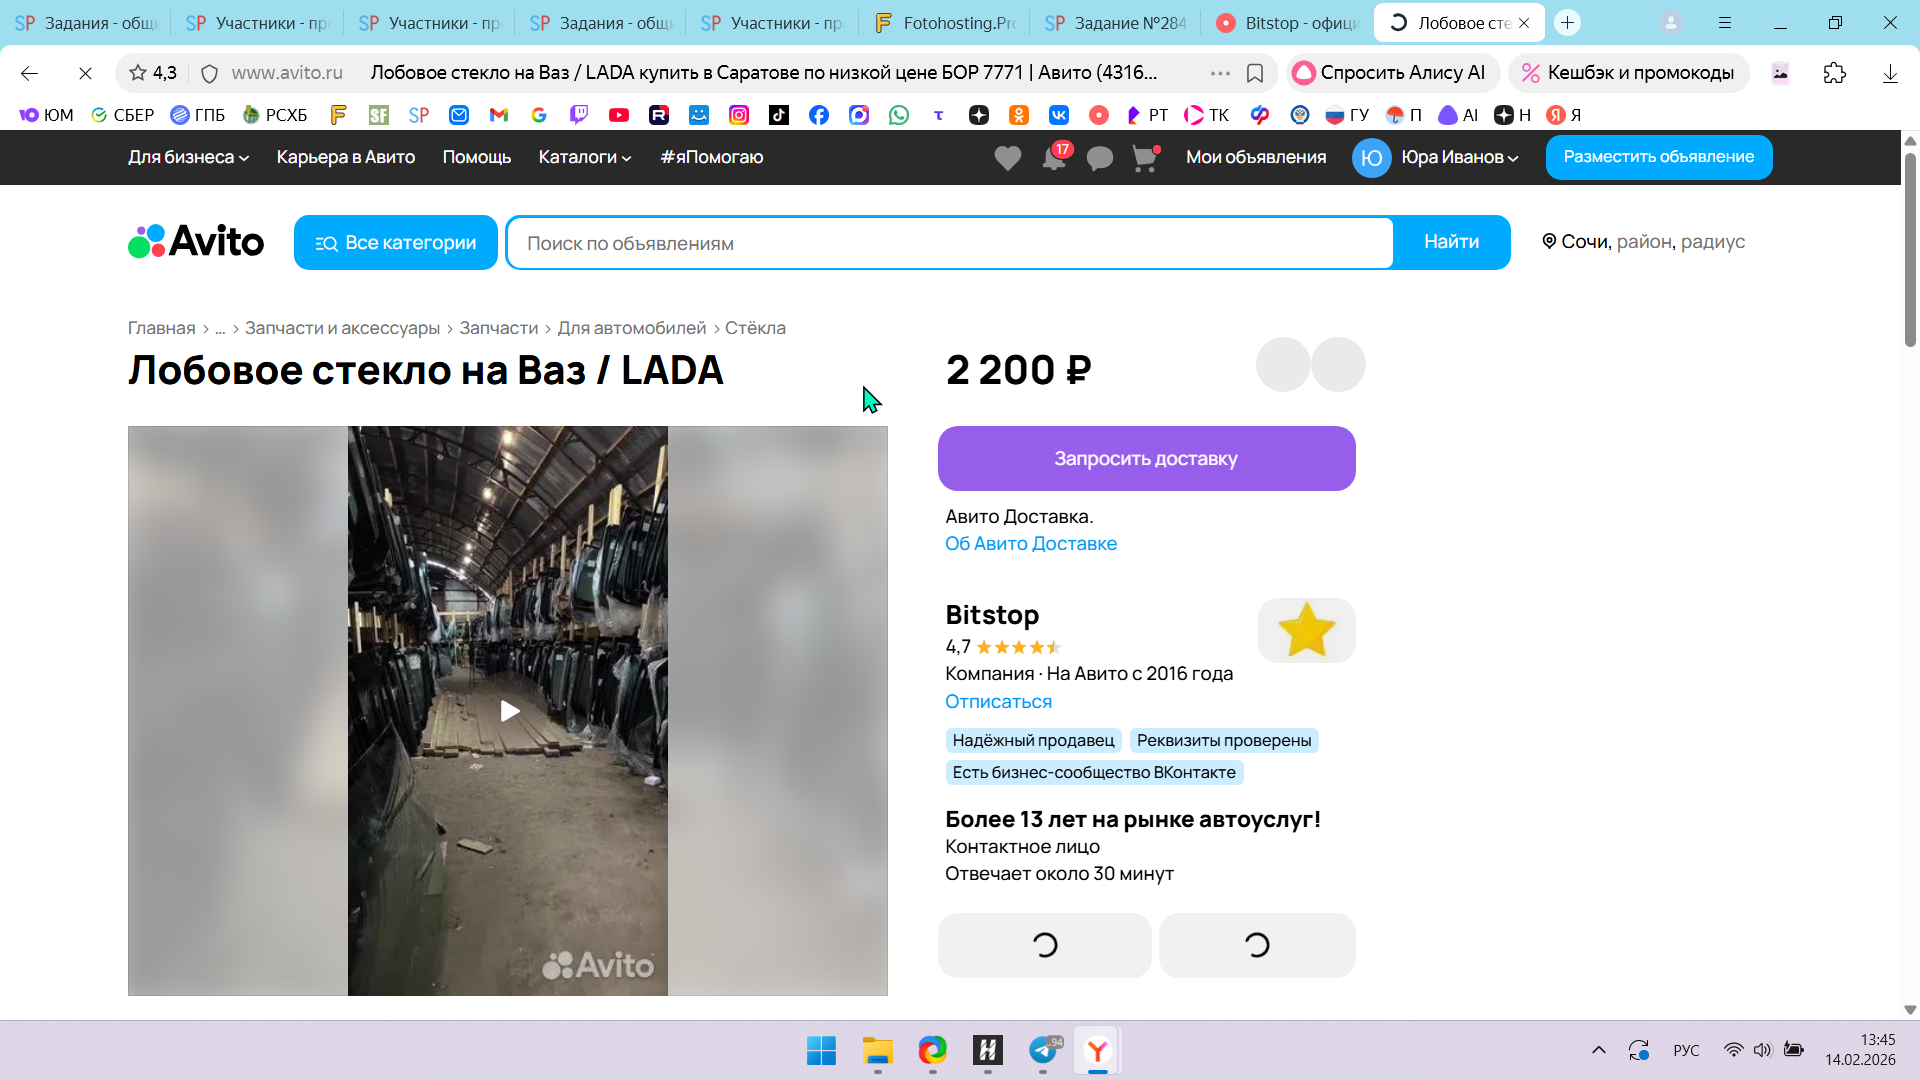Open notifications bell with 17 badge
This screenshot has height=1080, width=1920.
[x=1054, y=158]
